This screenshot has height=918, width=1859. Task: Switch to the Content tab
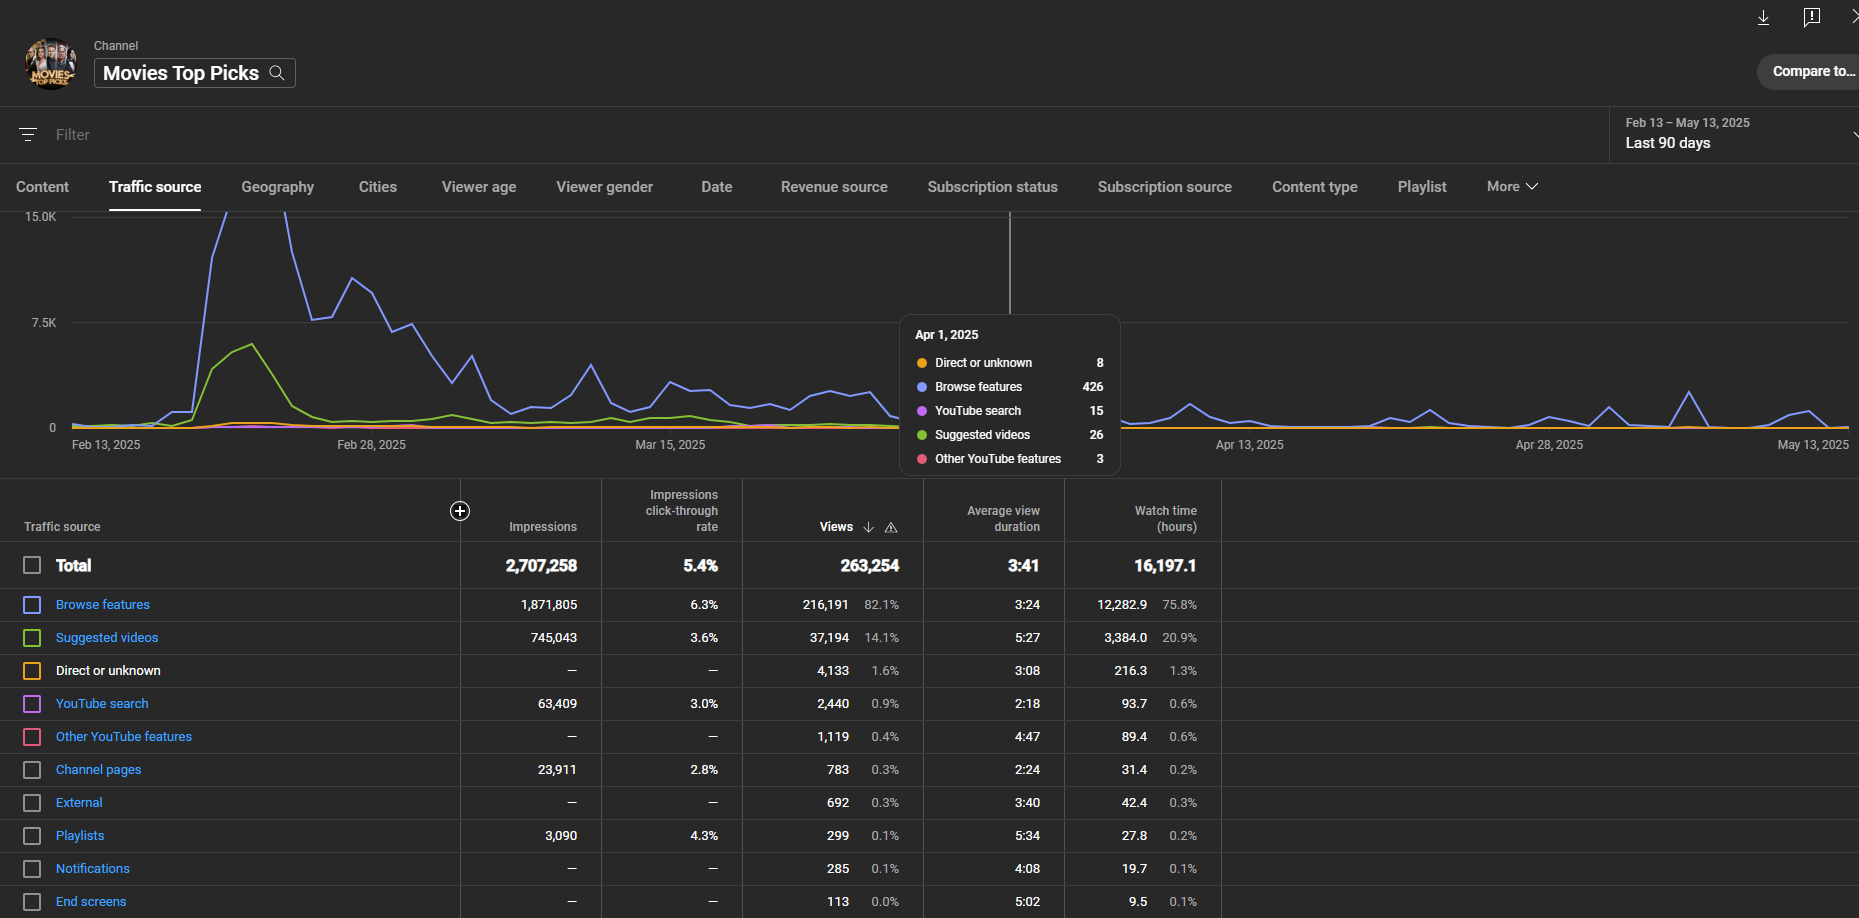click(x=42, y=187)
